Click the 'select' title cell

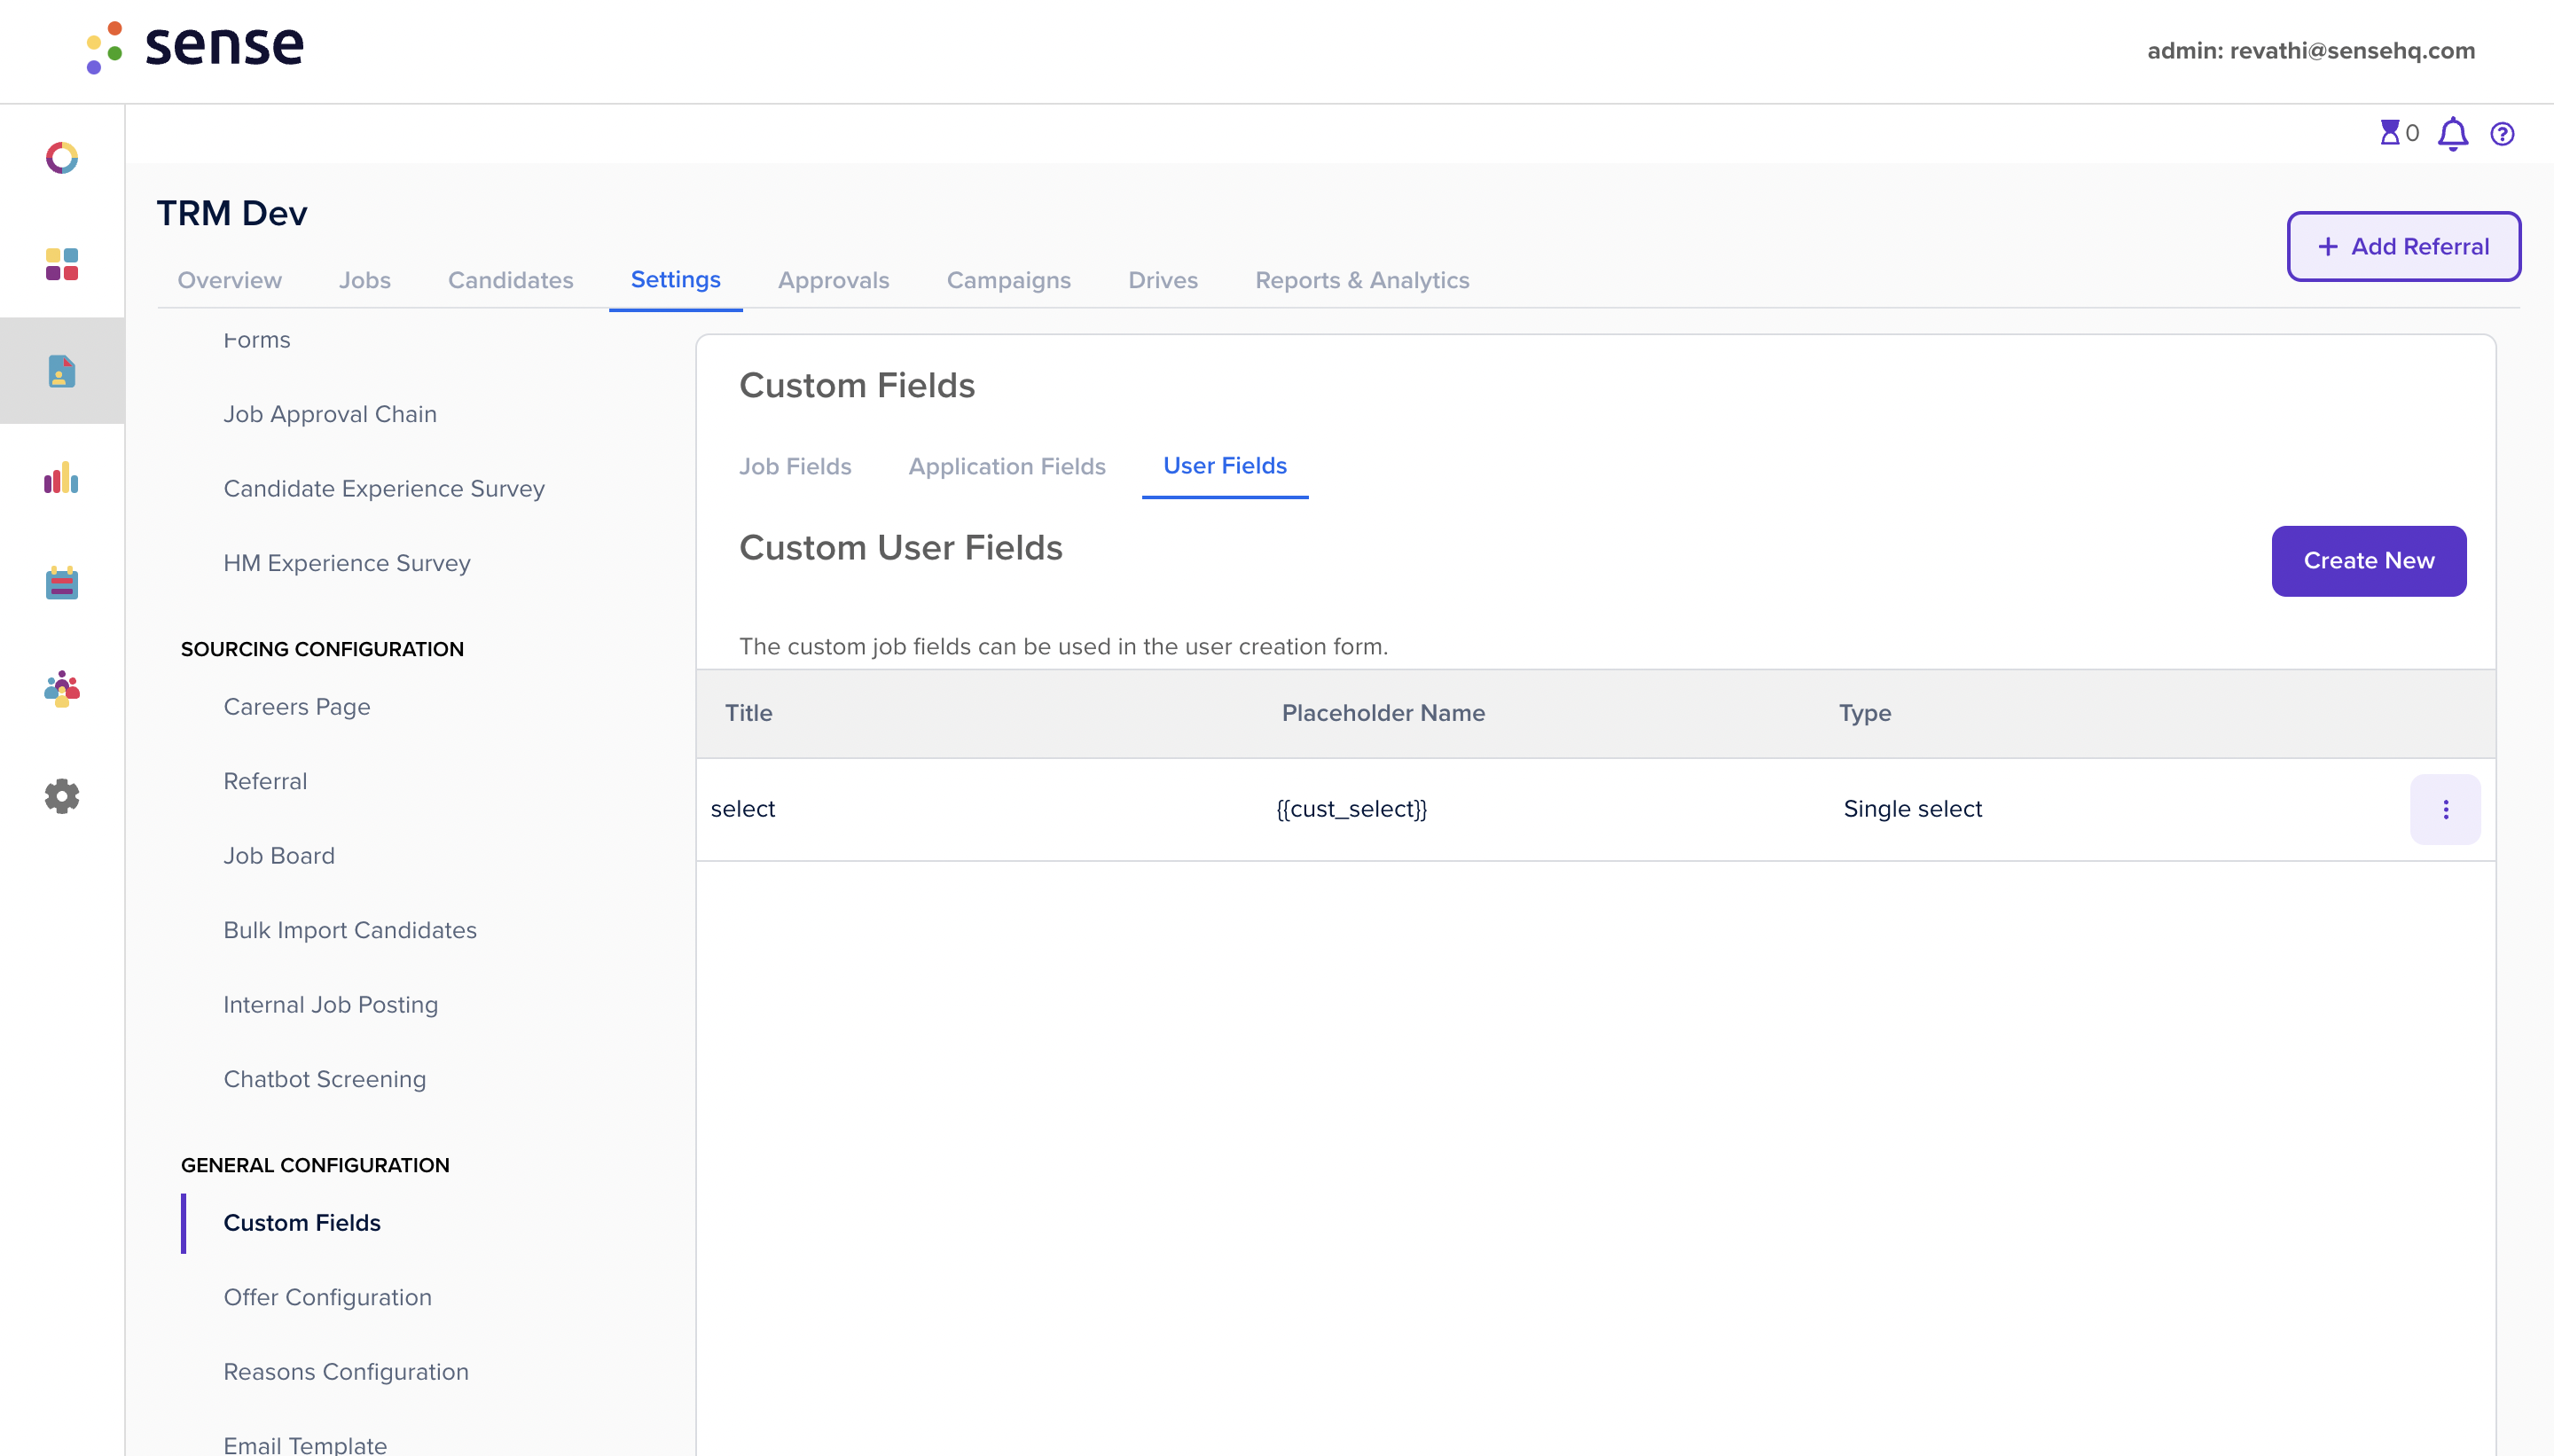(743, 809)
